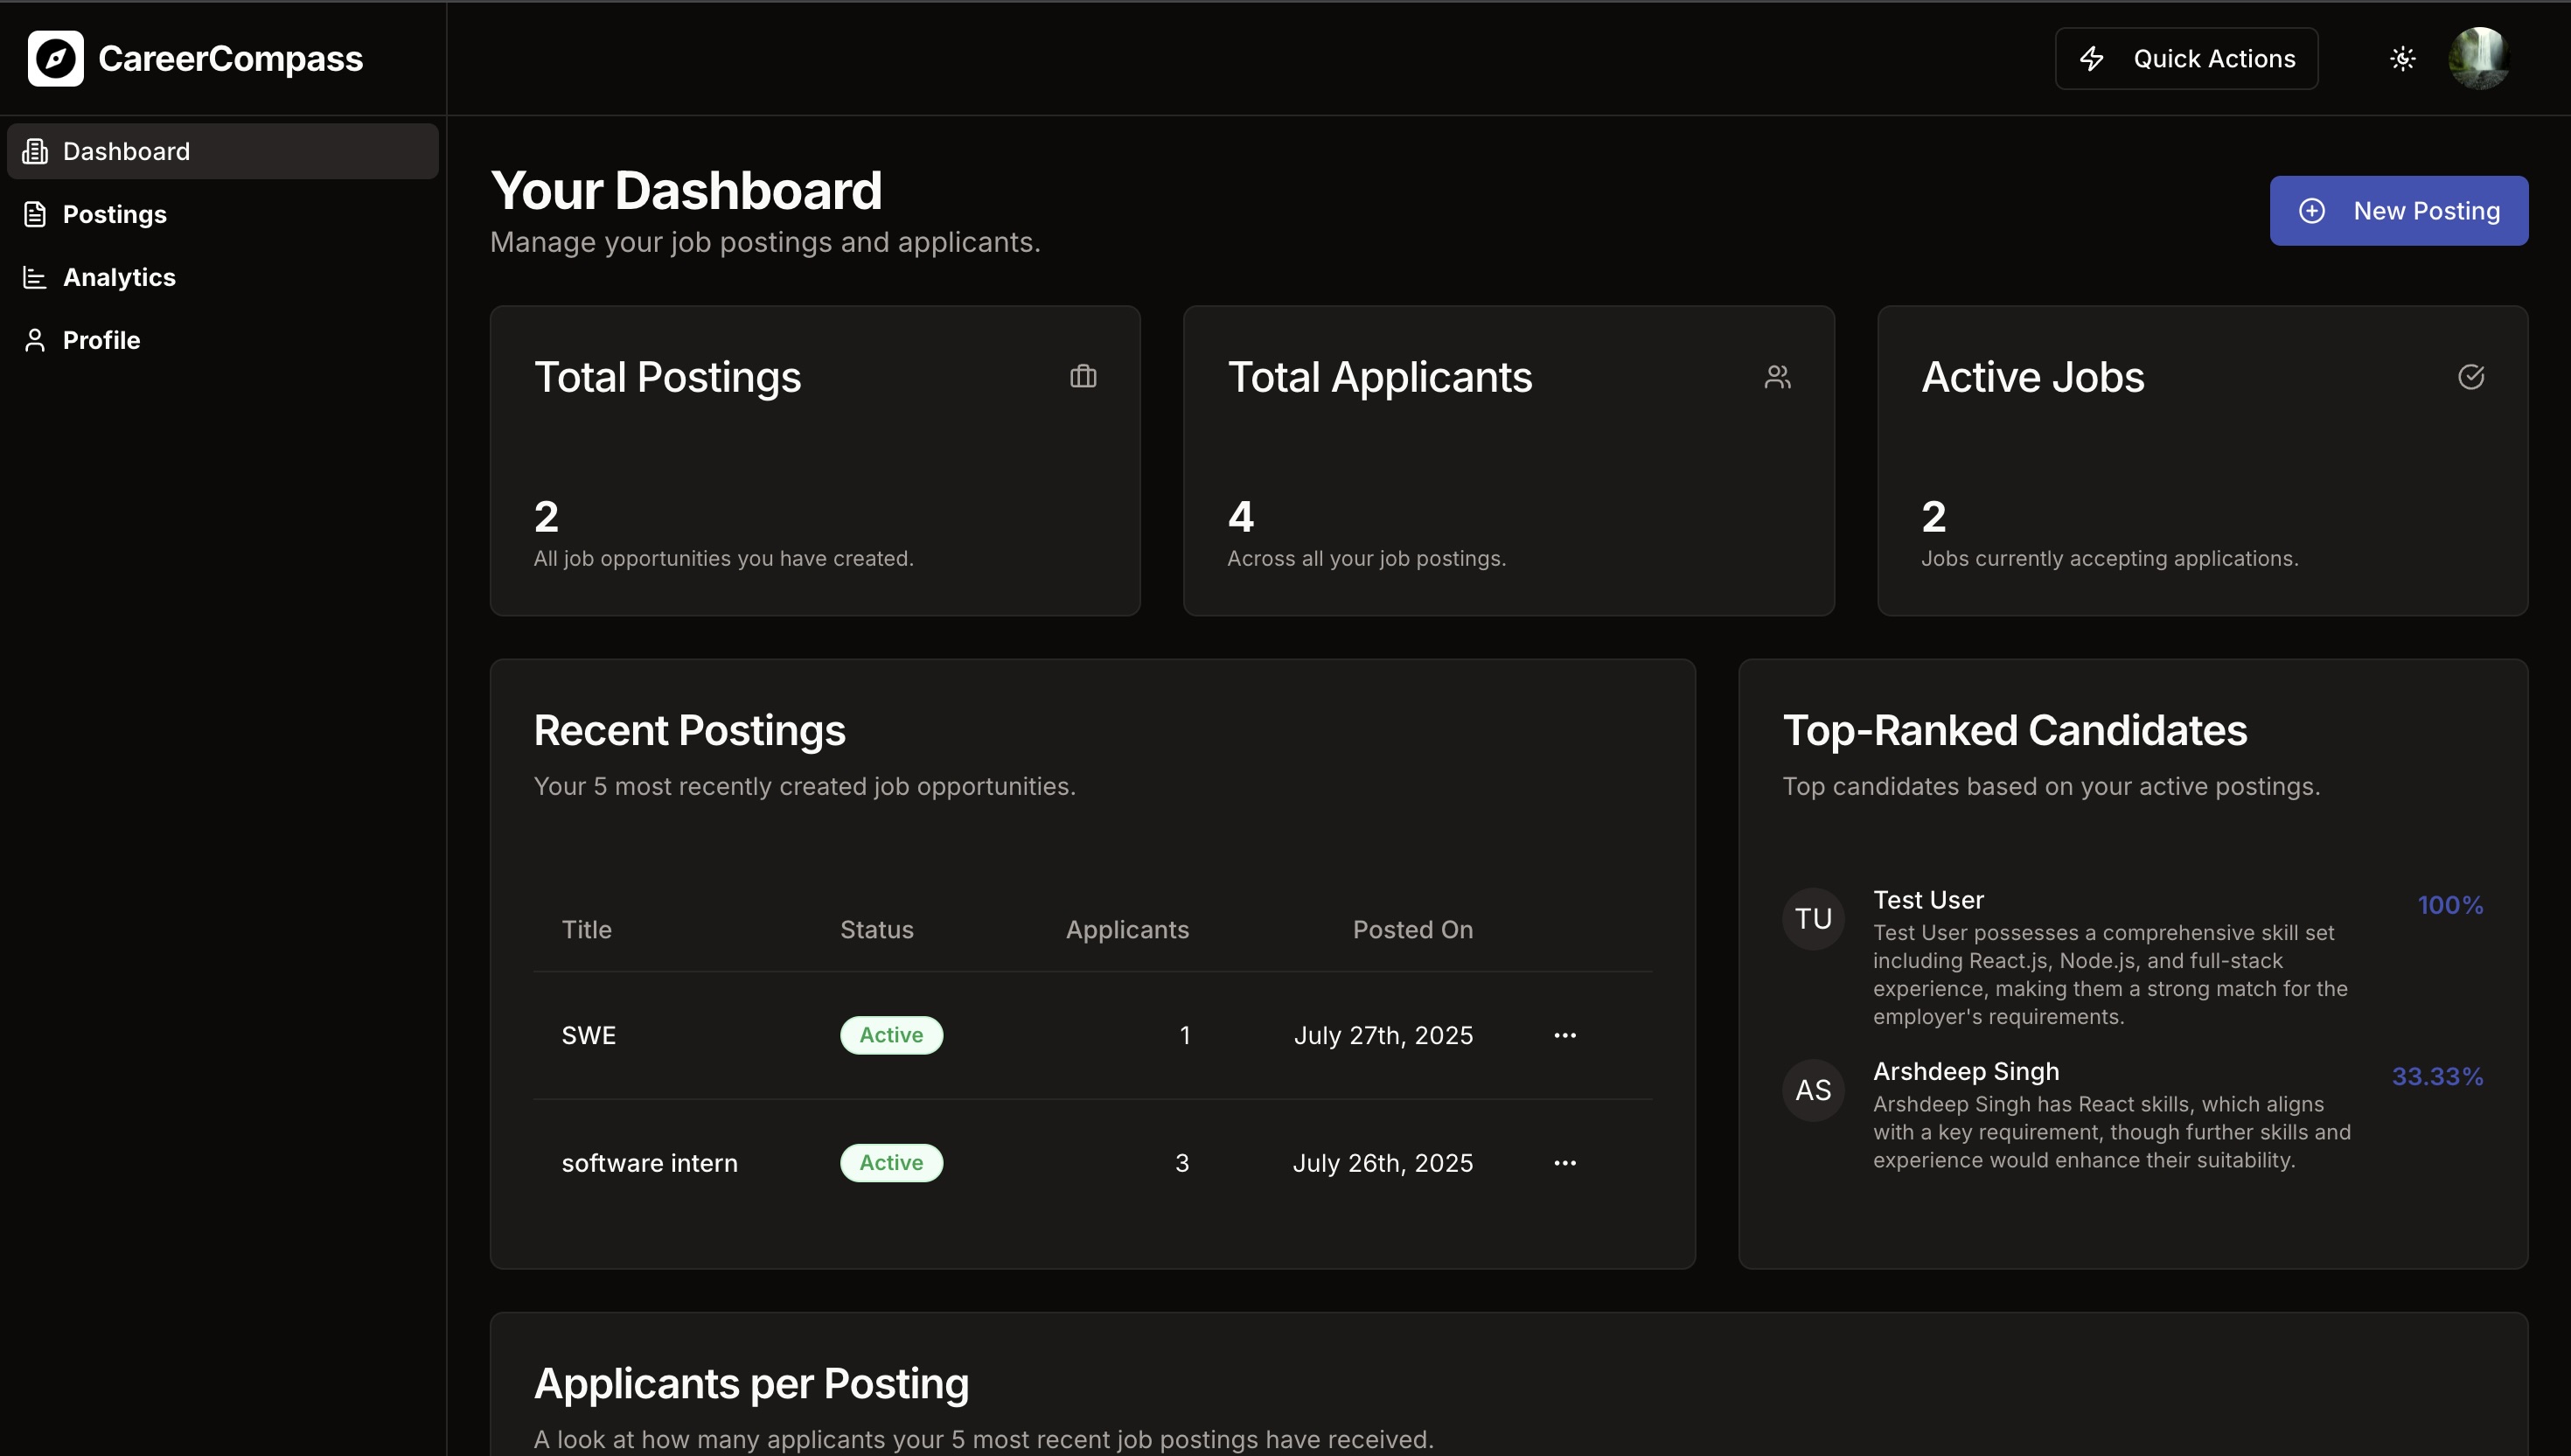2571x1456 pixels.
Task: Click the CareerCompass compass logo icon
Action: click(56, 58)
